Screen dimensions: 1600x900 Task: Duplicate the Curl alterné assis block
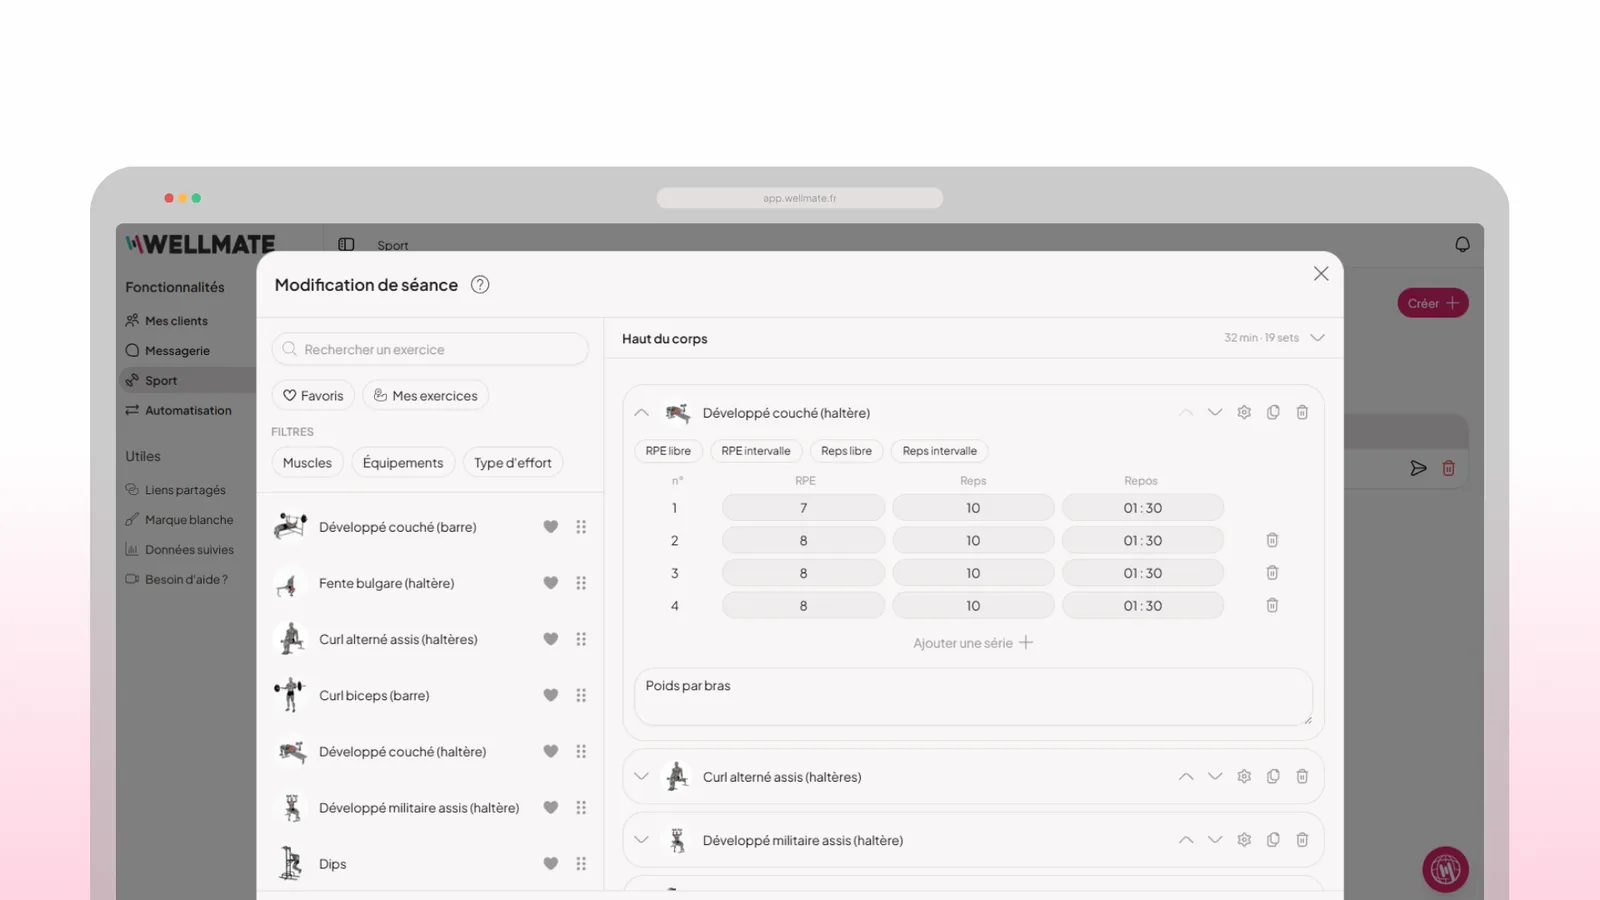[1273, 777]
